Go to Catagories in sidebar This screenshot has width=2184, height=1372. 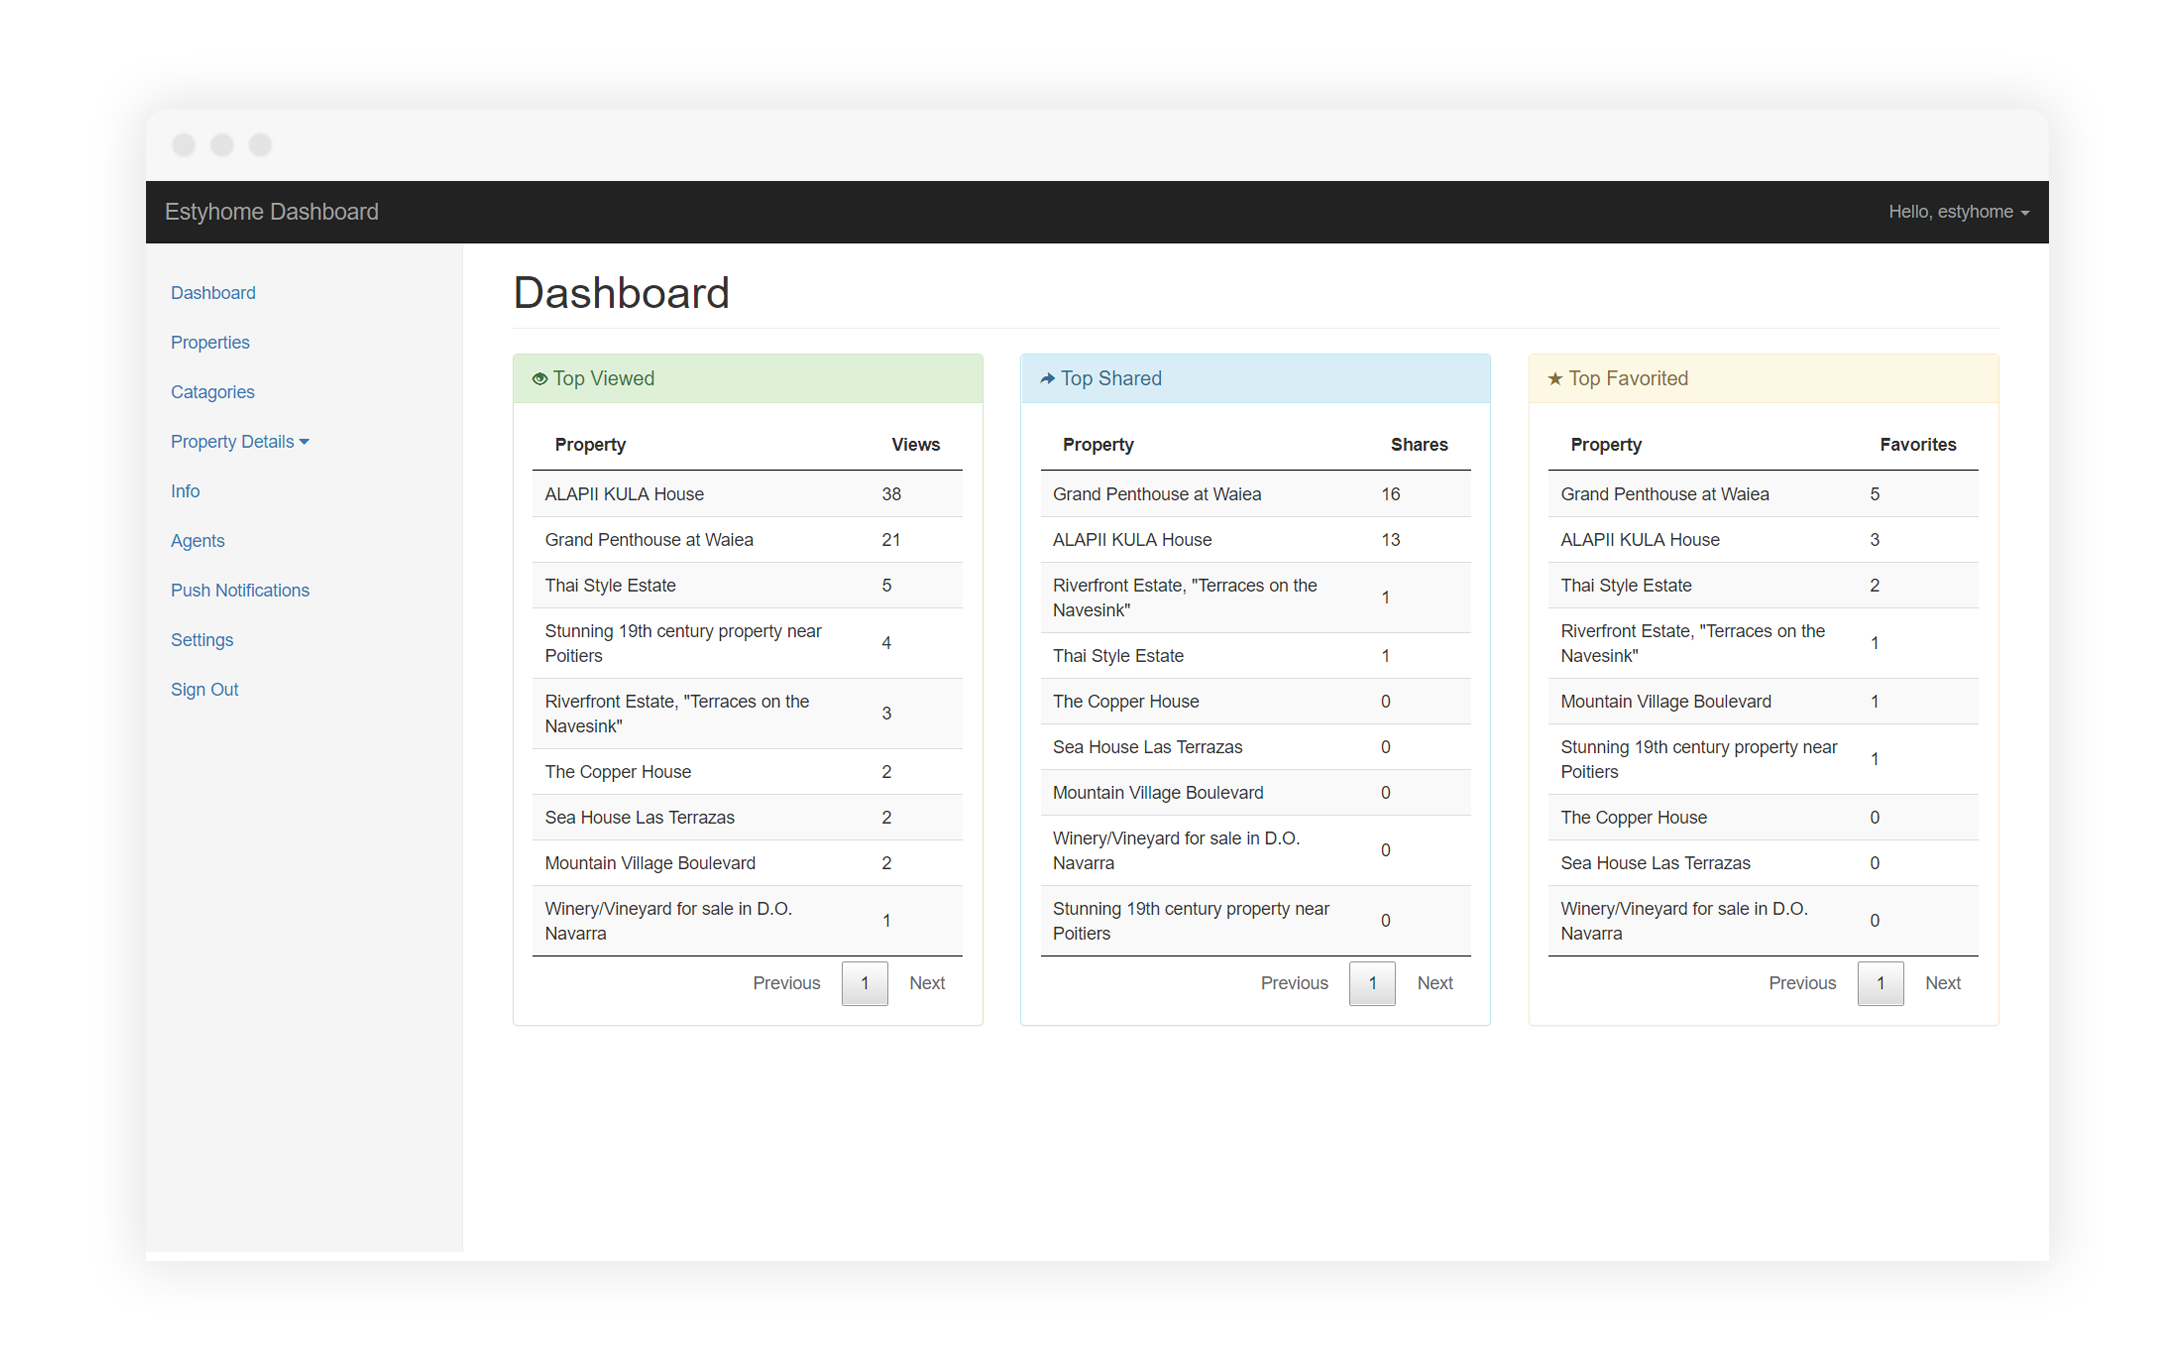click(212, 392)
